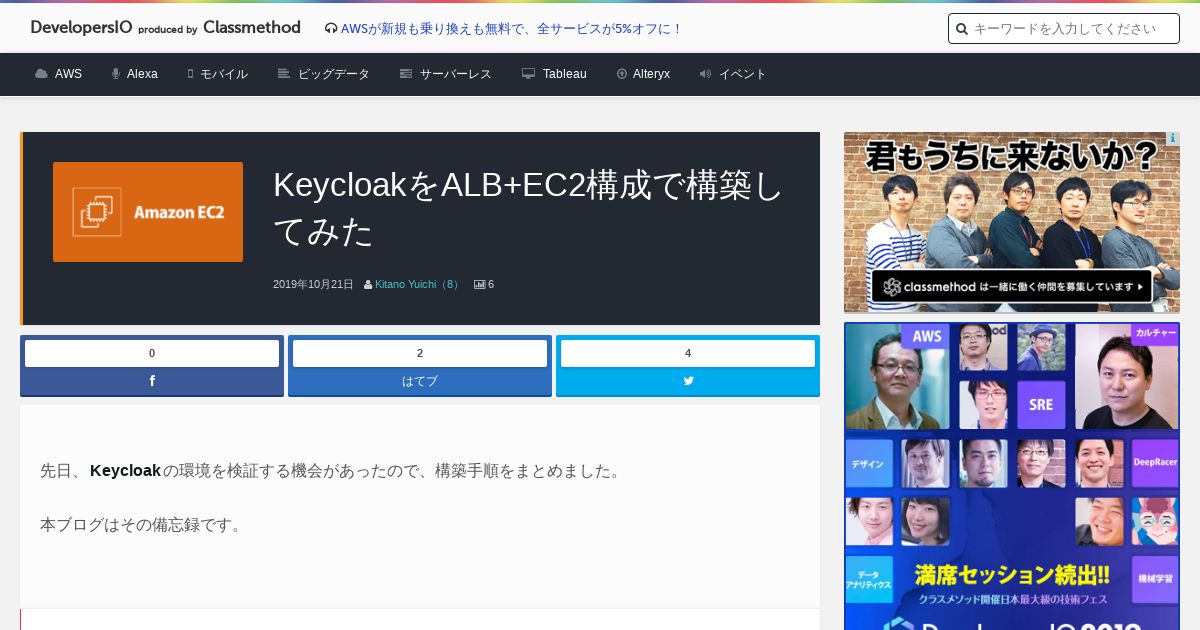Click the sentence 本ブログはその備忘録です。

point(143,524)
